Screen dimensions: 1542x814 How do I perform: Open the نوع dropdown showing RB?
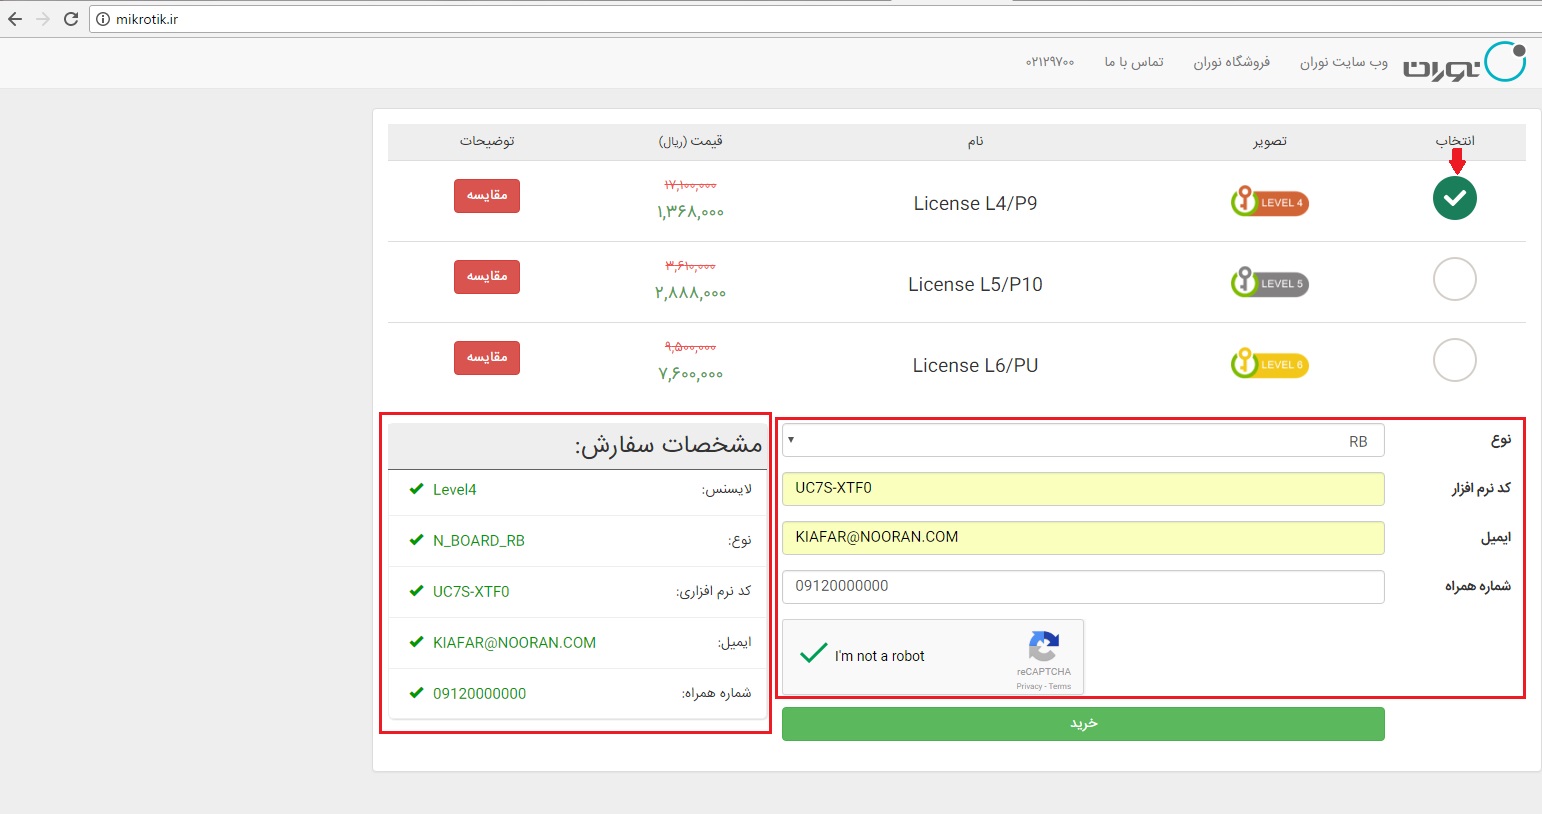[x=1083, y=441]
